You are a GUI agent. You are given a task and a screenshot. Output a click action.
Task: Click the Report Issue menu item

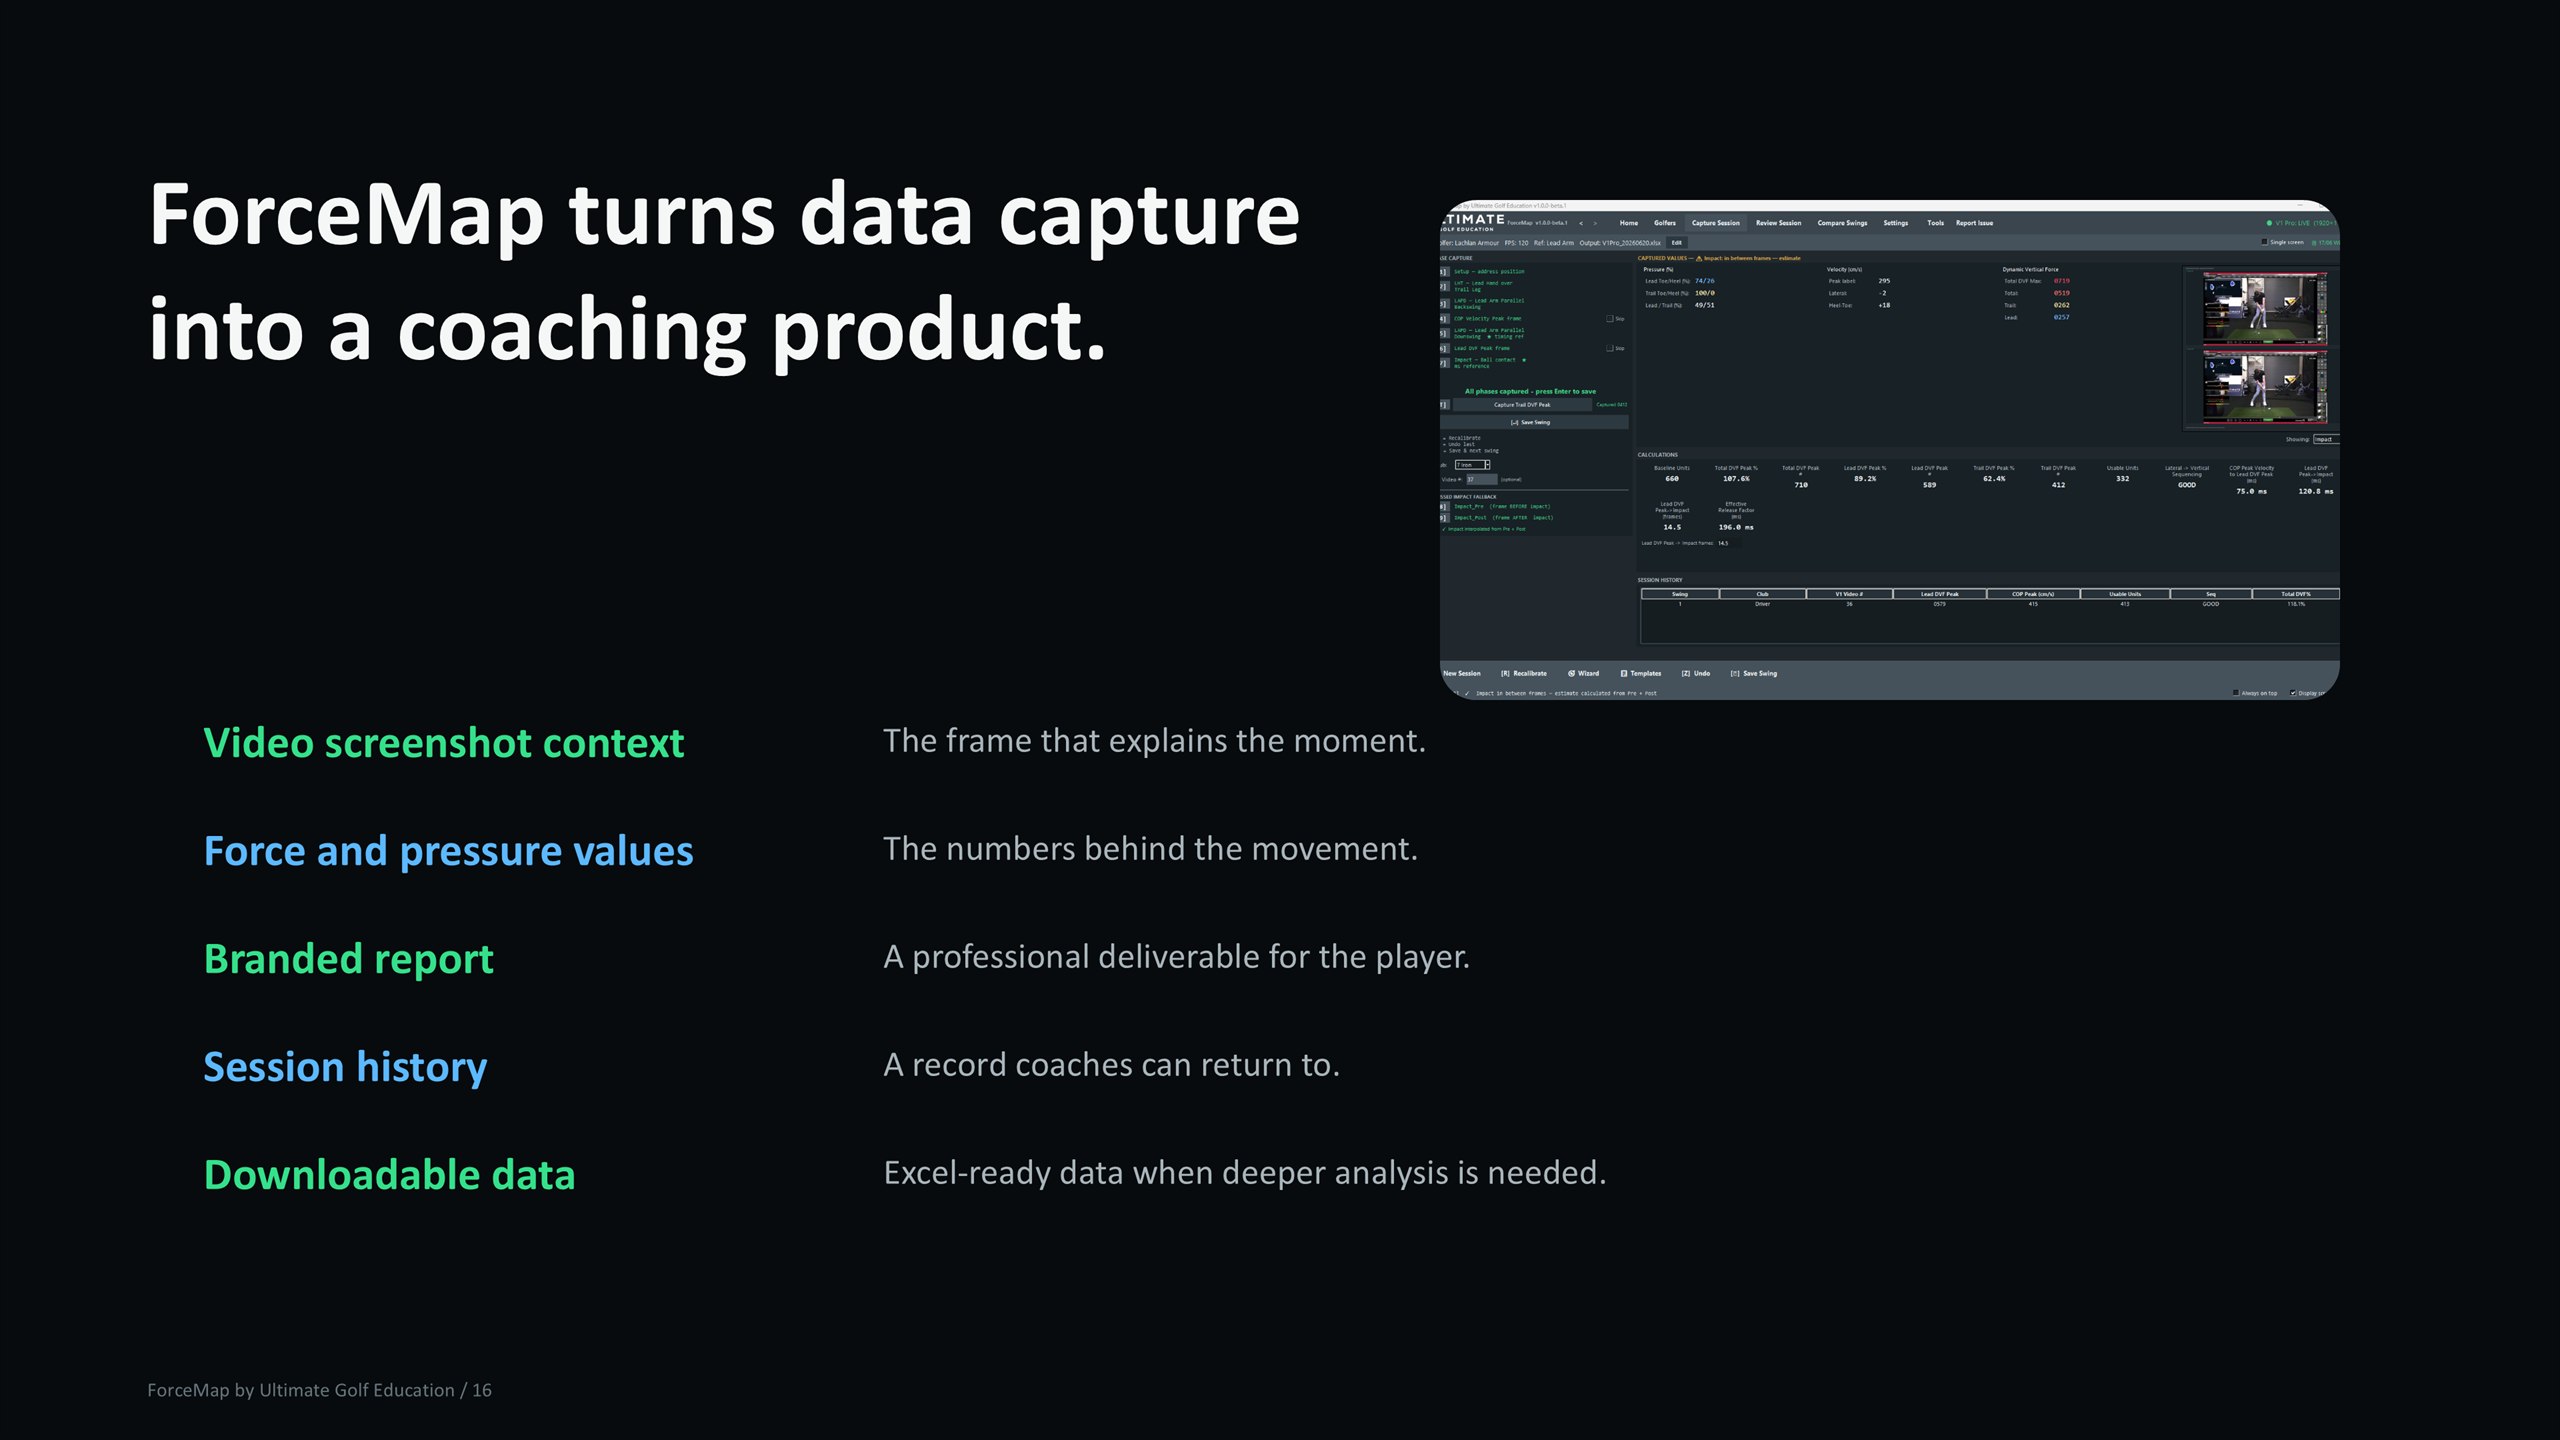click(1975, 223)
